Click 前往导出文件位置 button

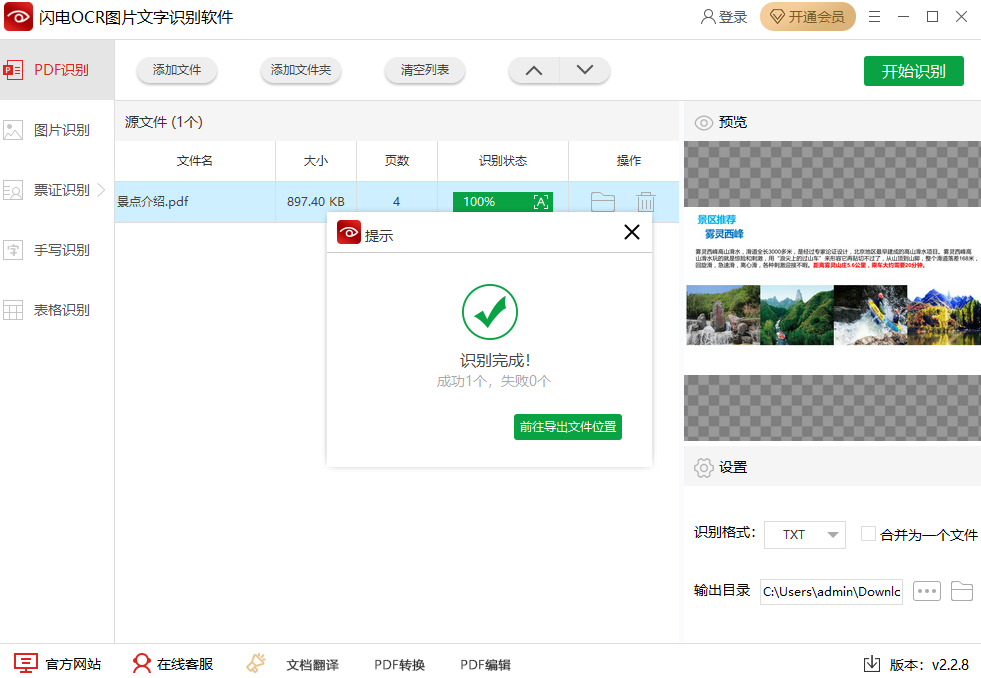coord(568,427)
